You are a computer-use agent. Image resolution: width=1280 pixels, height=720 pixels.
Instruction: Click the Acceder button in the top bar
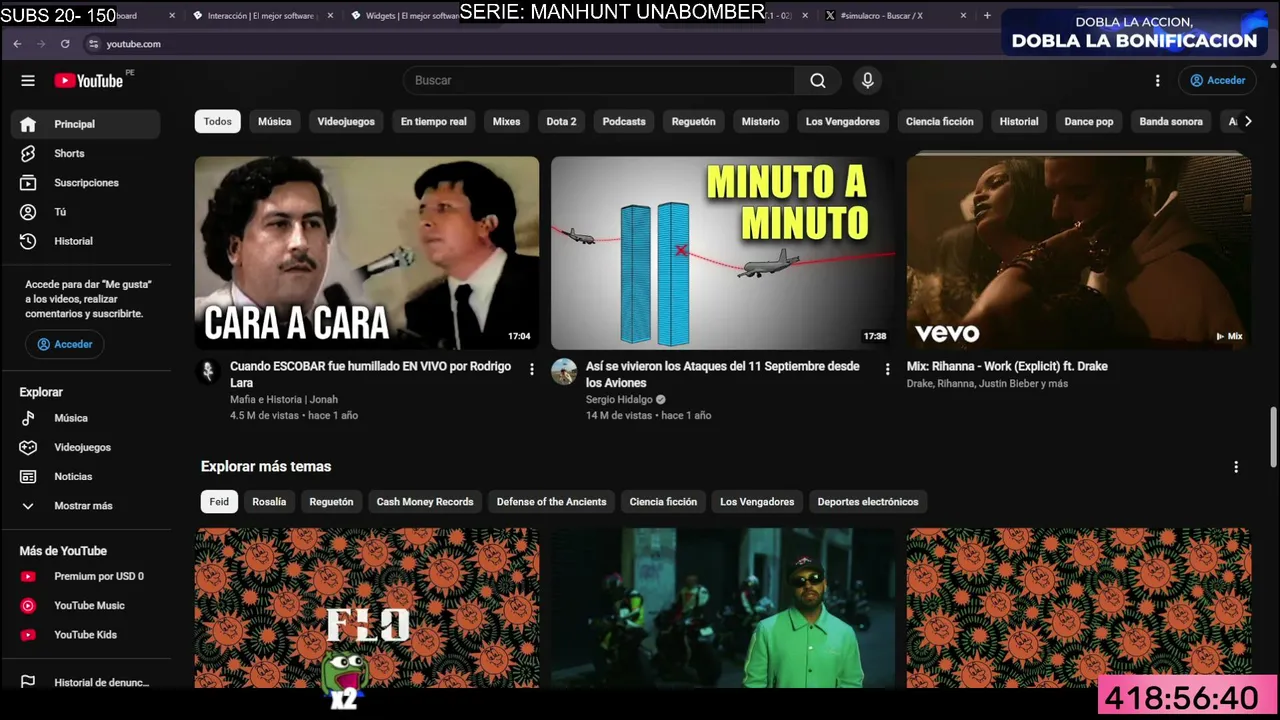pos(1217,80)
